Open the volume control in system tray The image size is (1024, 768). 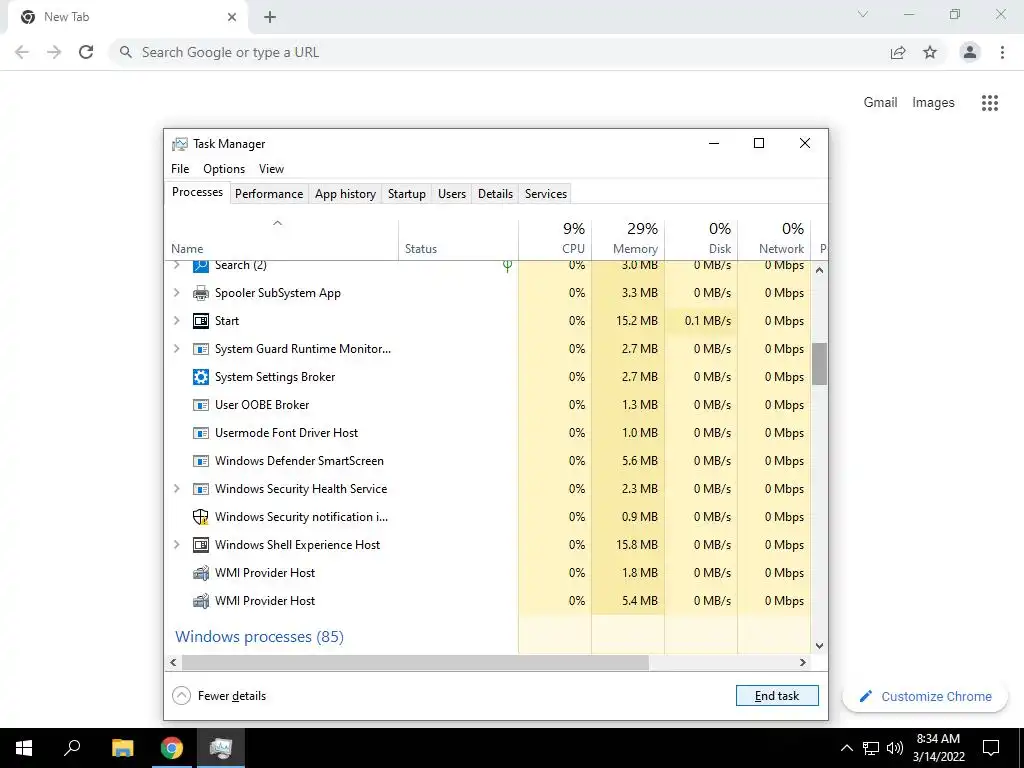[895, 748]
